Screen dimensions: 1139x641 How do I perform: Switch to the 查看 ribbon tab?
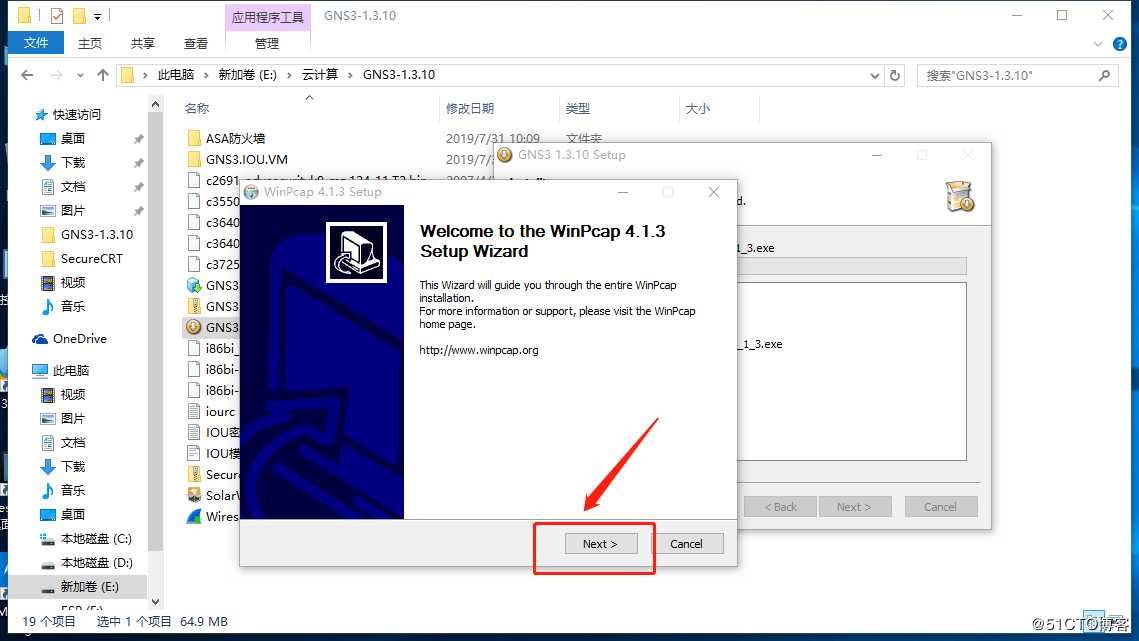tap(195, 44)
